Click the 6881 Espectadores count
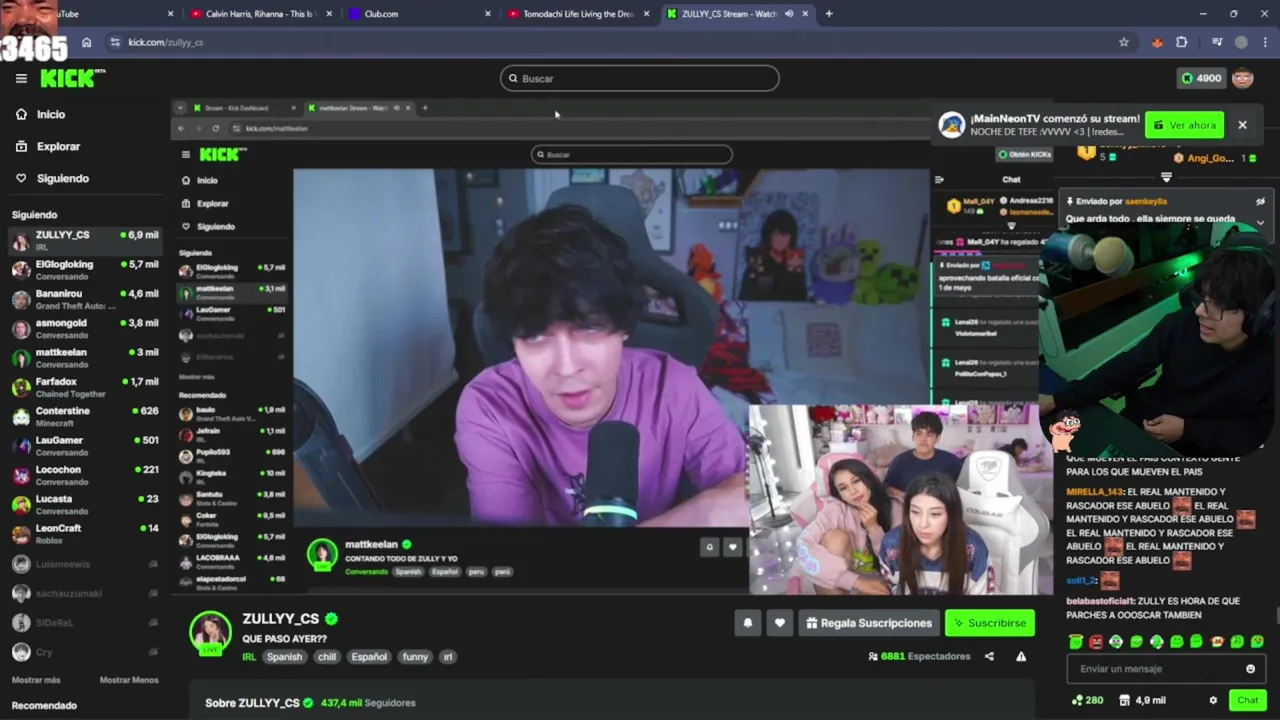 point(919,657)
